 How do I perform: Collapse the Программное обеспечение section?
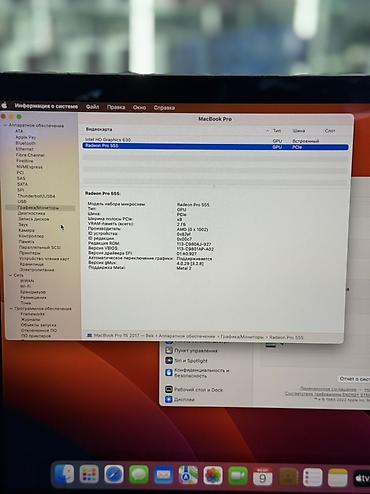tap(11, 309)
